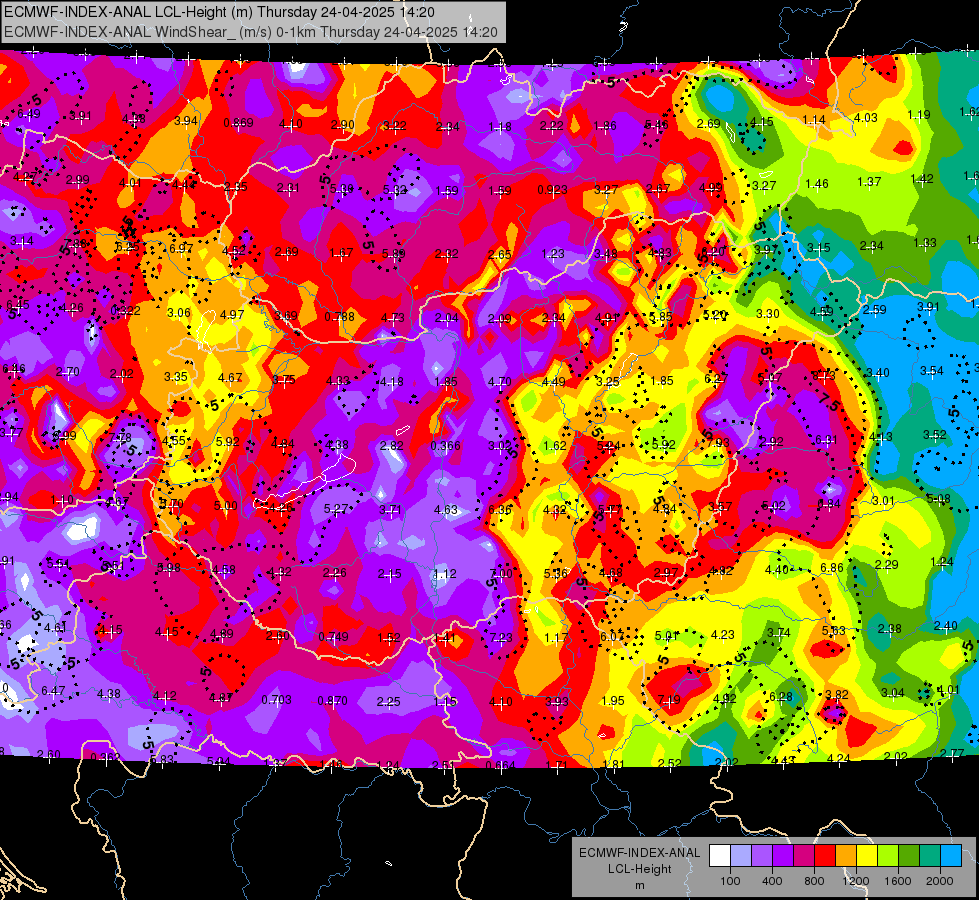
Task: Click the wind shear value 2.29
Action: (886, 565)
